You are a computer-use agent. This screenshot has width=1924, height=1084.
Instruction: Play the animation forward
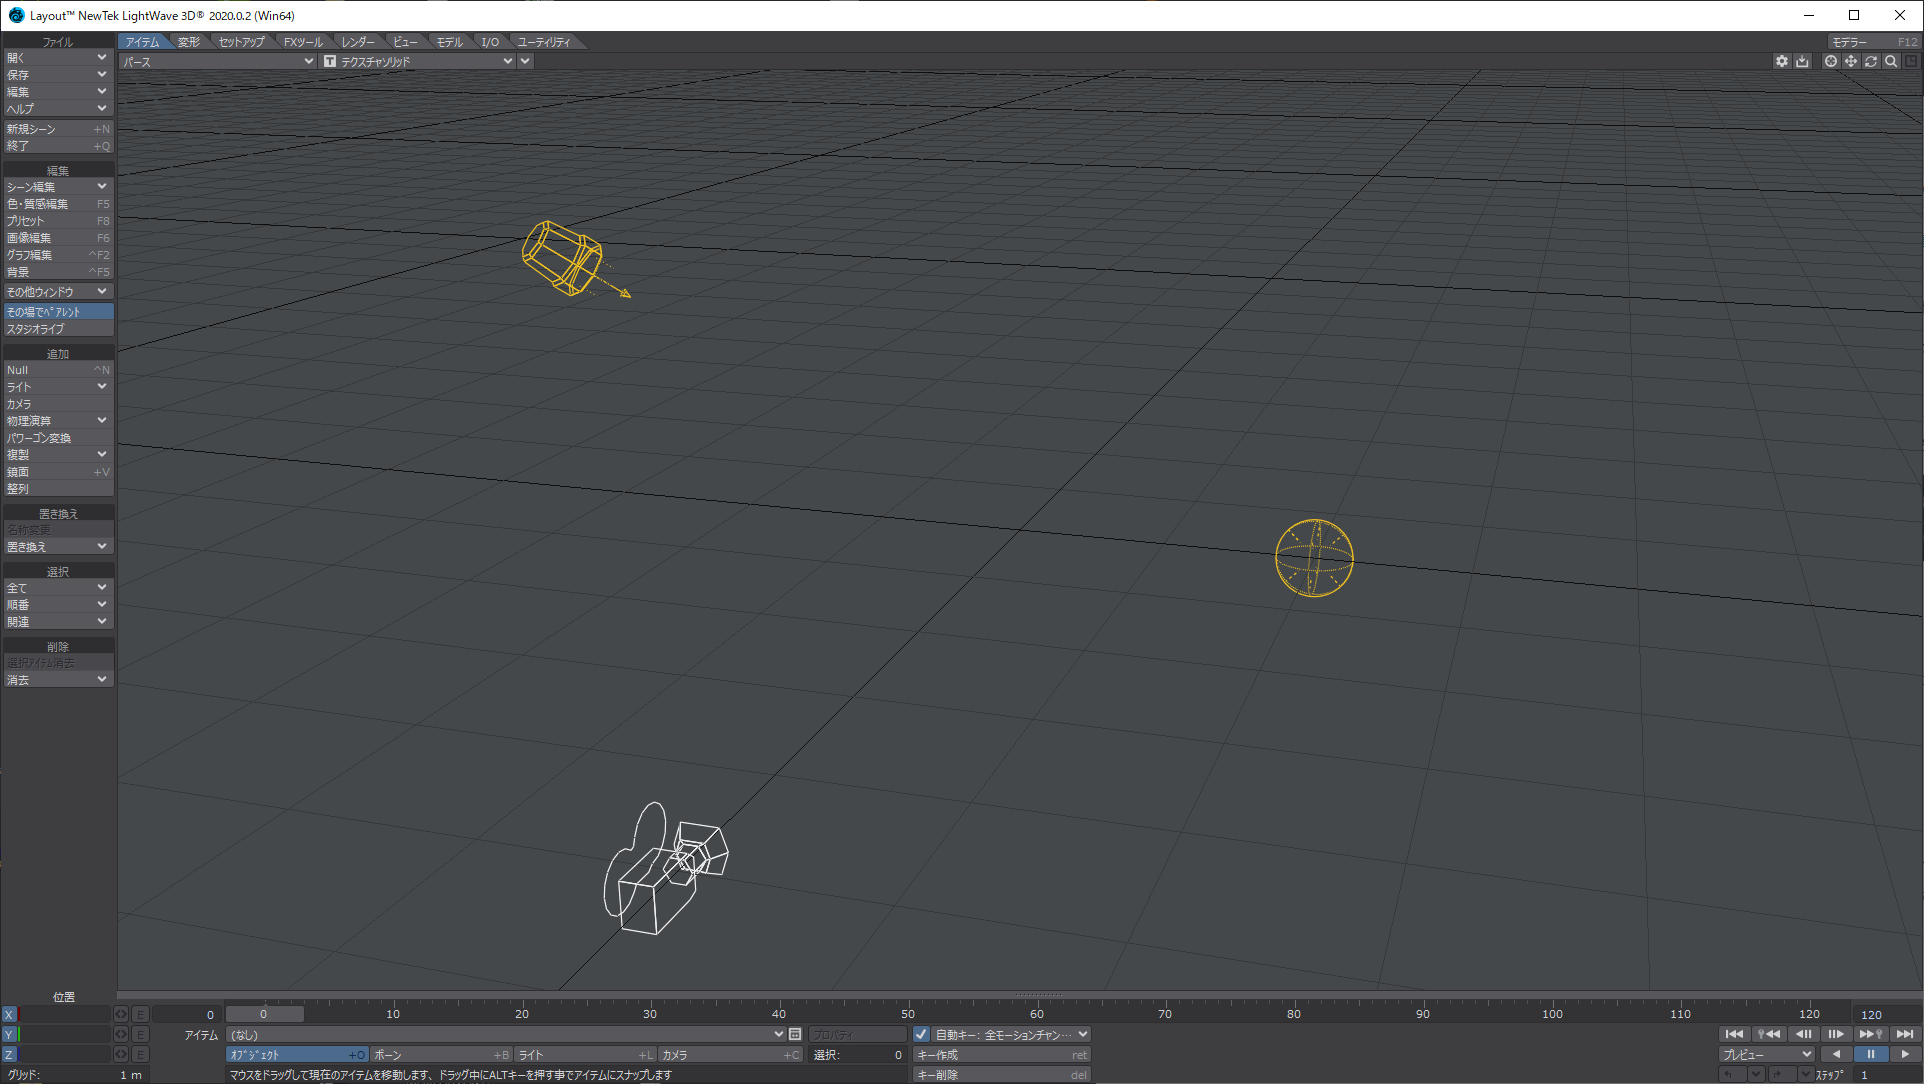(x=1904, y=1054)
